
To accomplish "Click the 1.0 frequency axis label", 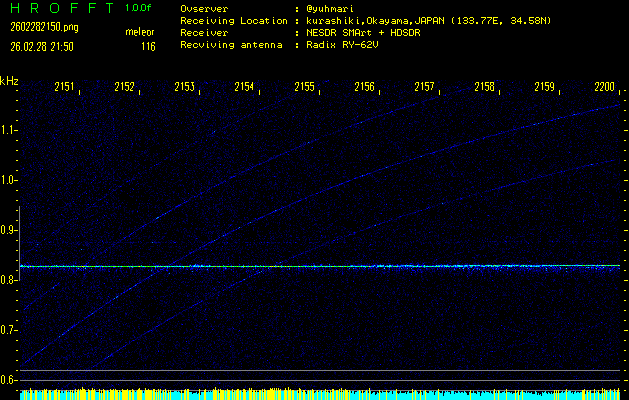I will tap(9, 180).
